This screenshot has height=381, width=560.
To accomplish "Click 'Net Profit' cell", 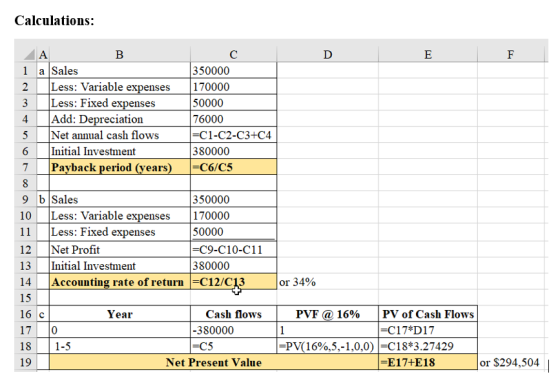I will point(120,250).
